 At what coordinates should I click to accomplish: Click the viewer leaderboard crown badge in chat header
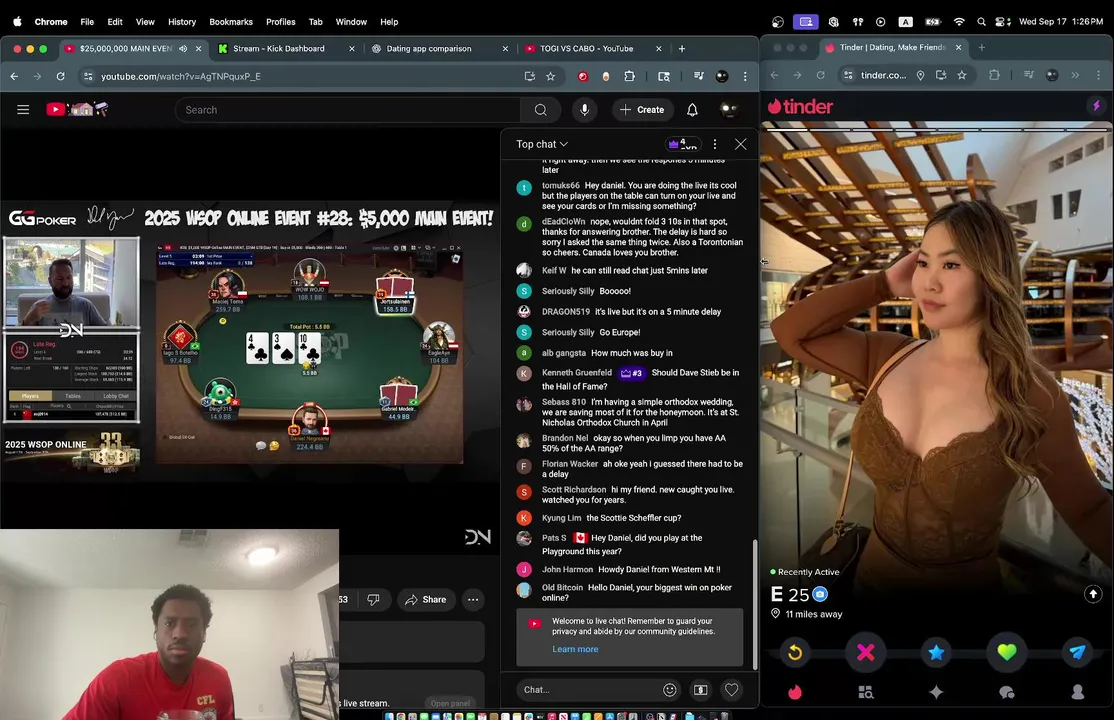pyautogui.click(x=683, y=144)
